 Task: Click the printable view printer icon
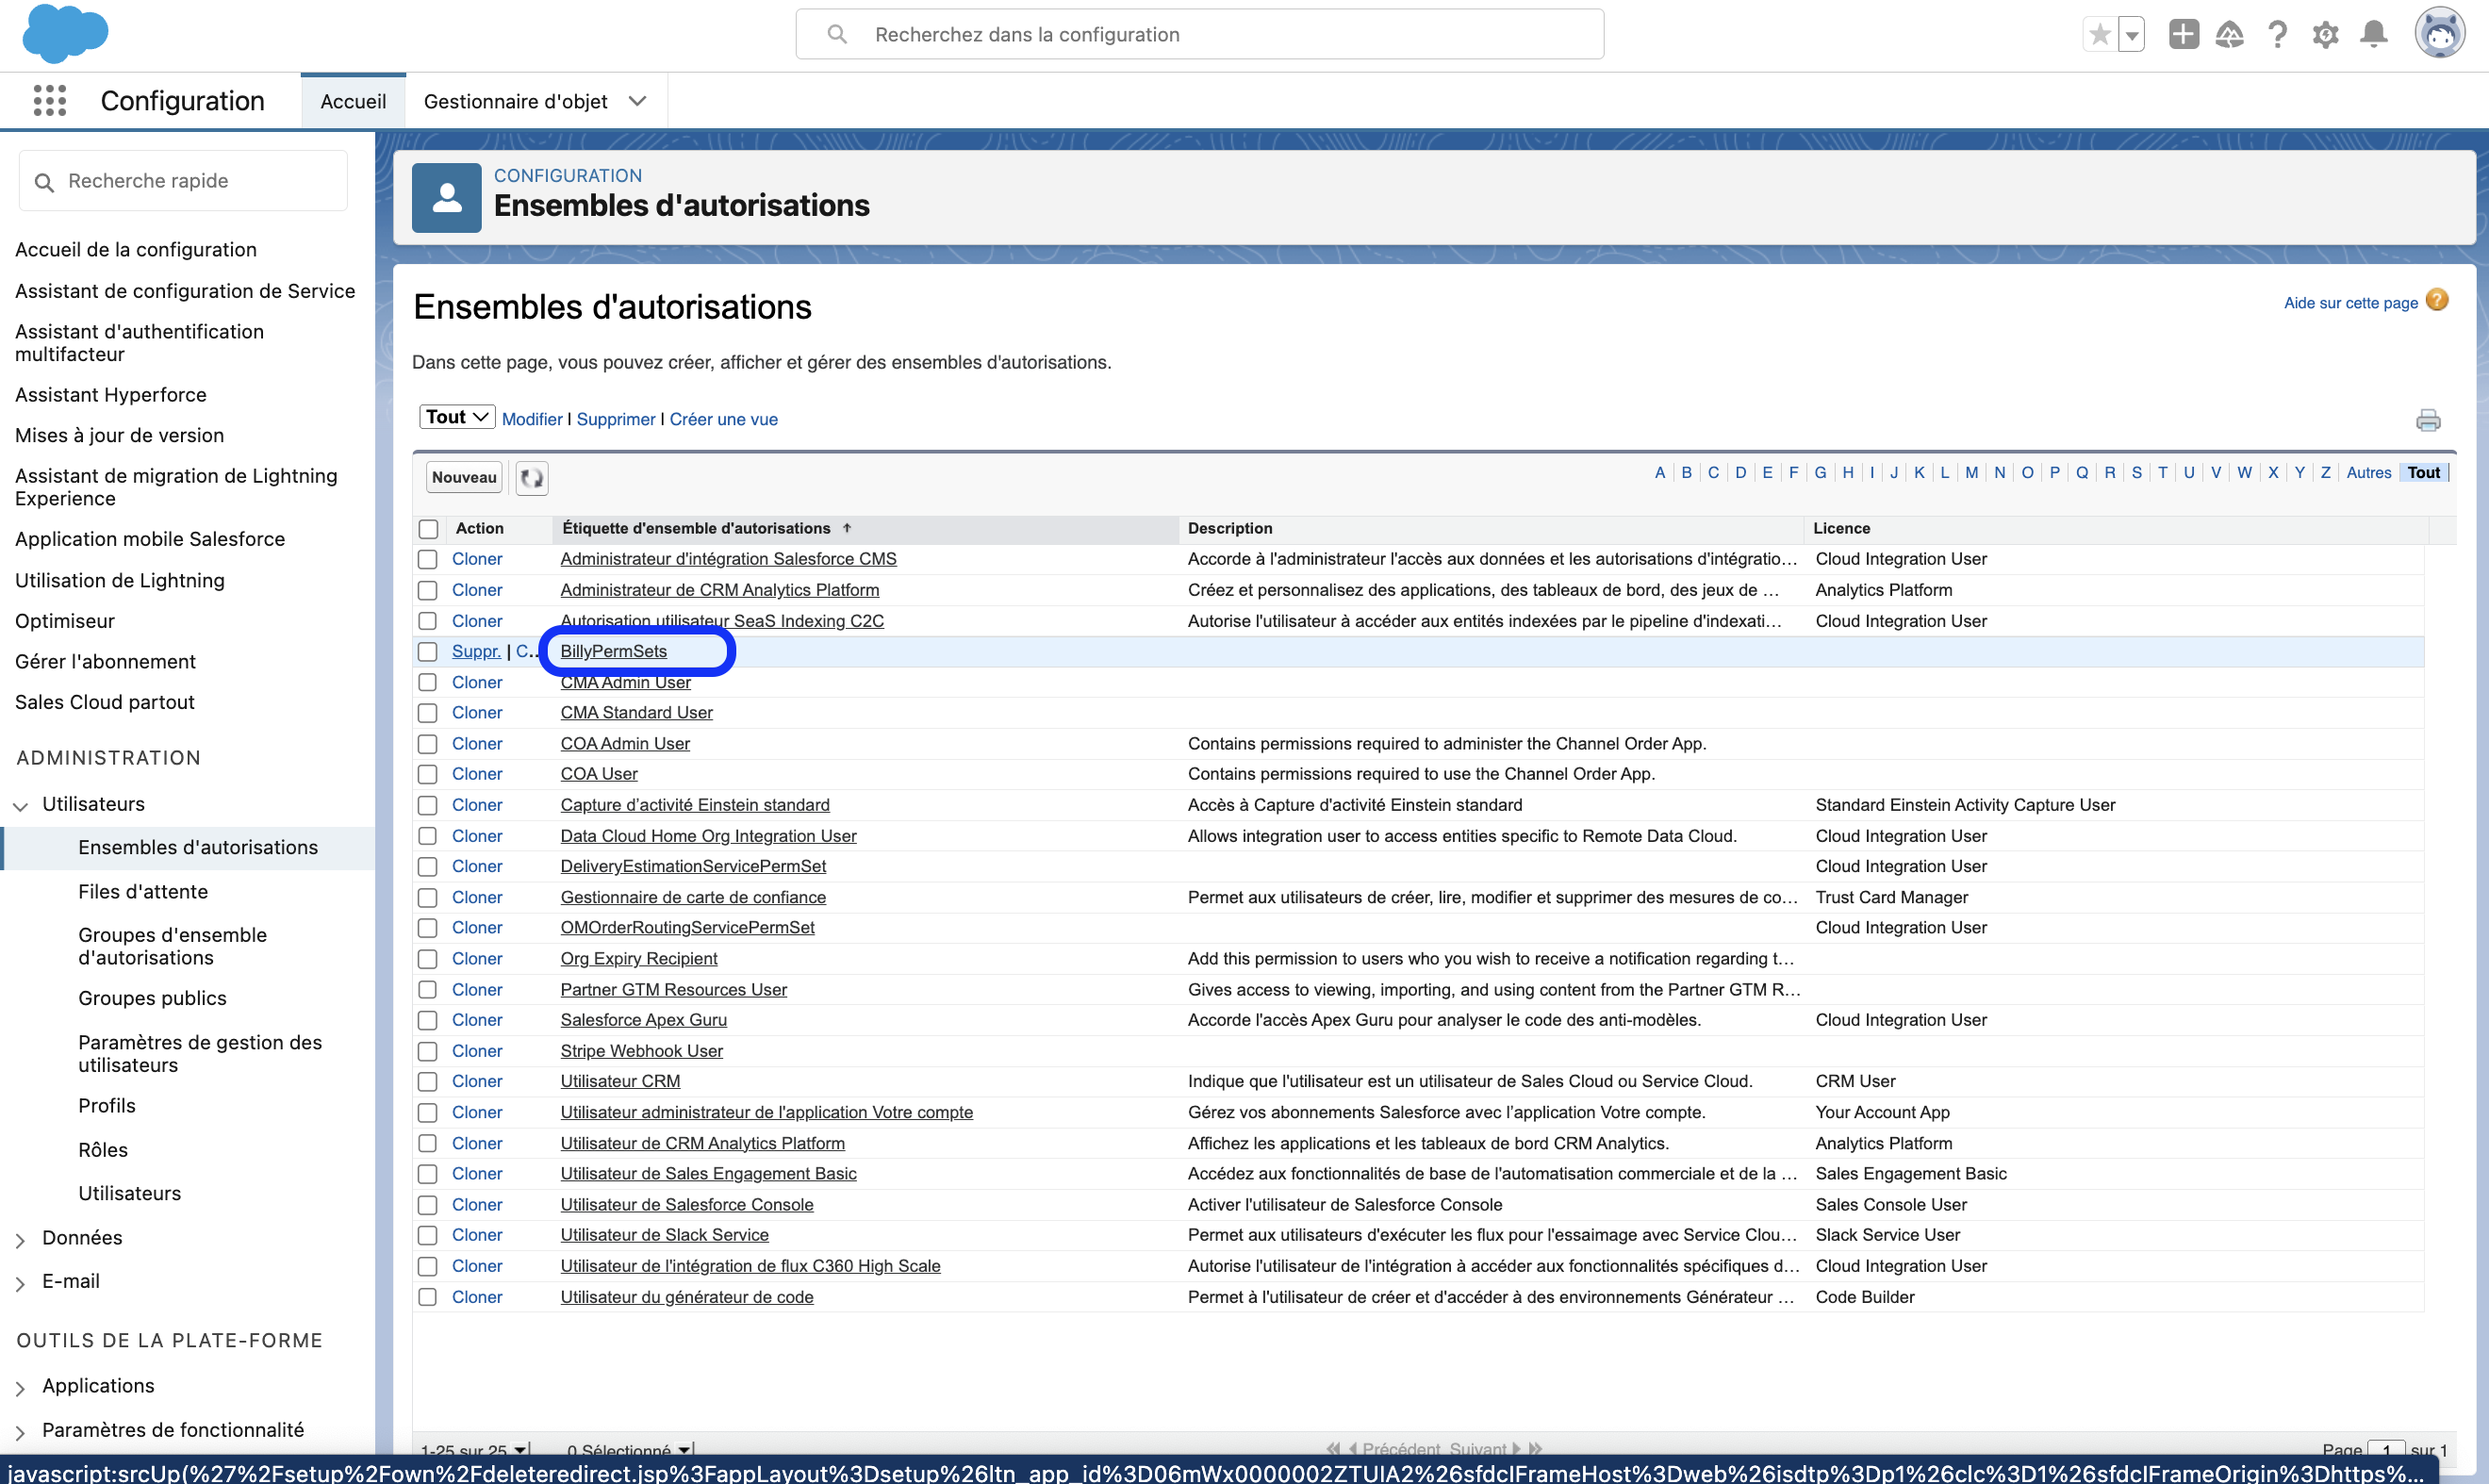2428,420
